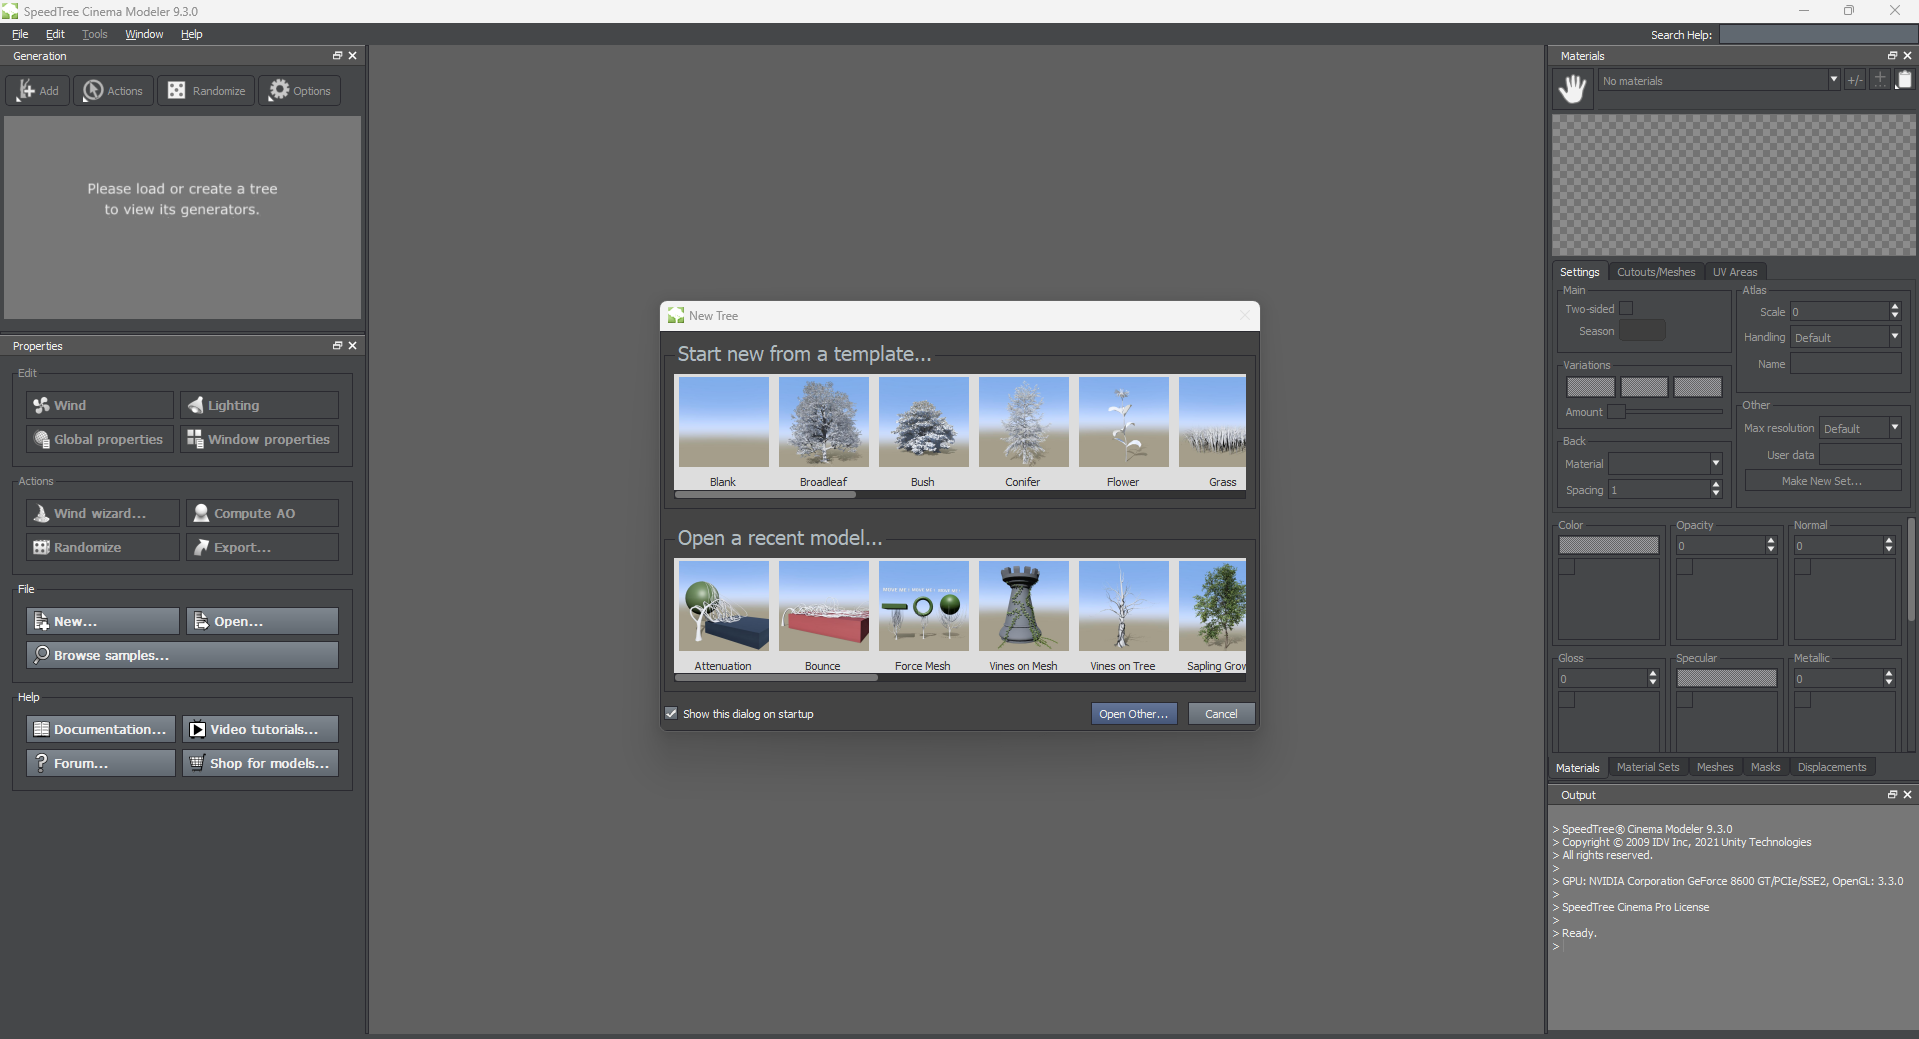1919x1039 pixels.
Task: Open Video tutorials…
Action: click(x=261, y=729)
